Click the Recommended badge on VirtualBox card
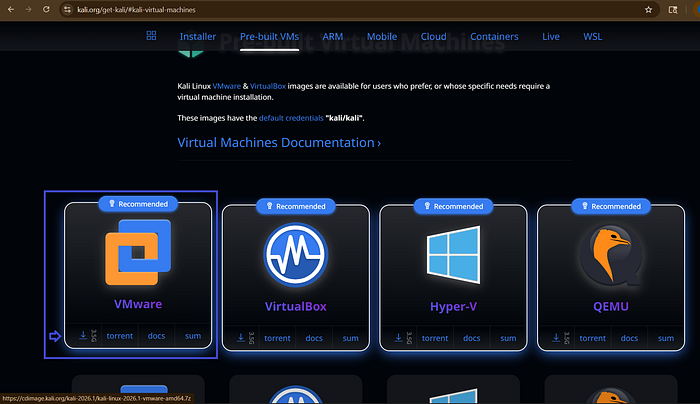Screen dimensions: 700x404 (296, 206)
